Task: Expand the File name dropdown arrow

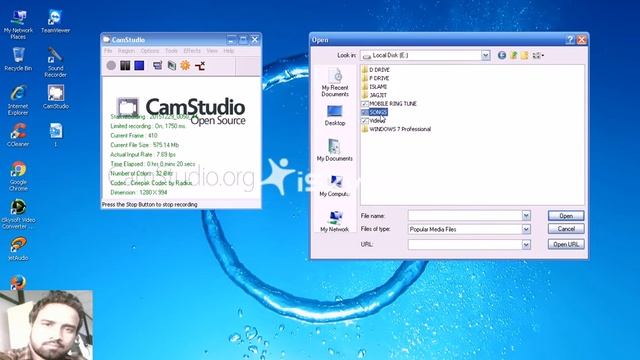Action: coord(526,216)
